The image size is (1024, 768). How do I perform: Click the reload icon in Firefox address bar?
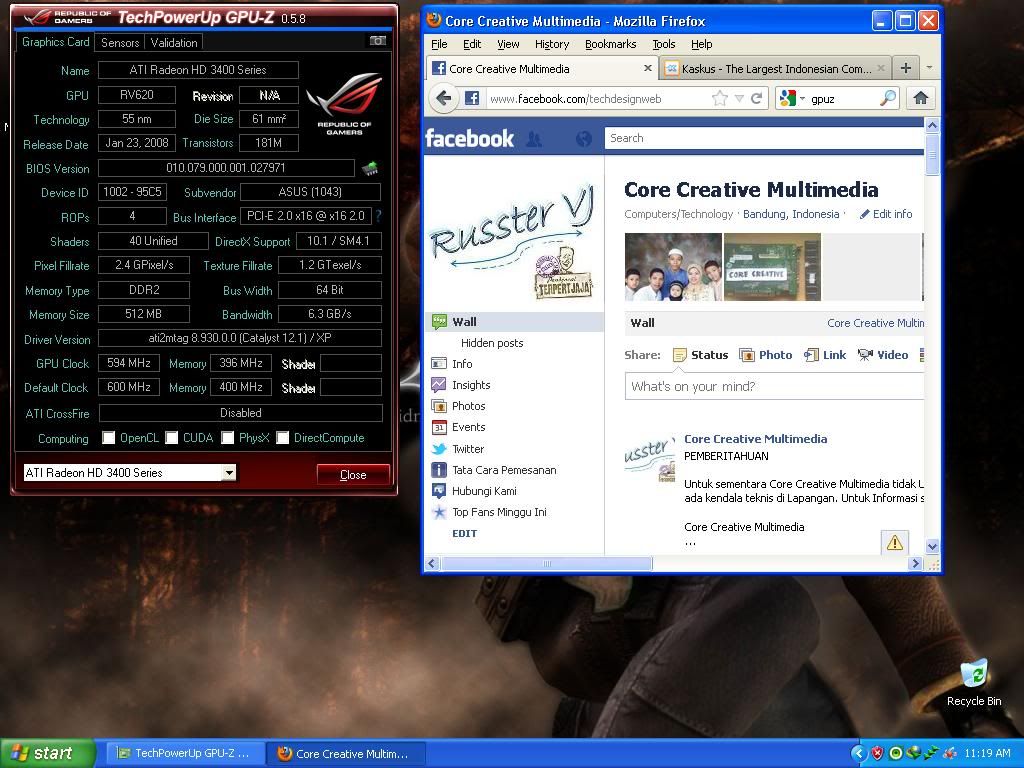pos(756,99)
